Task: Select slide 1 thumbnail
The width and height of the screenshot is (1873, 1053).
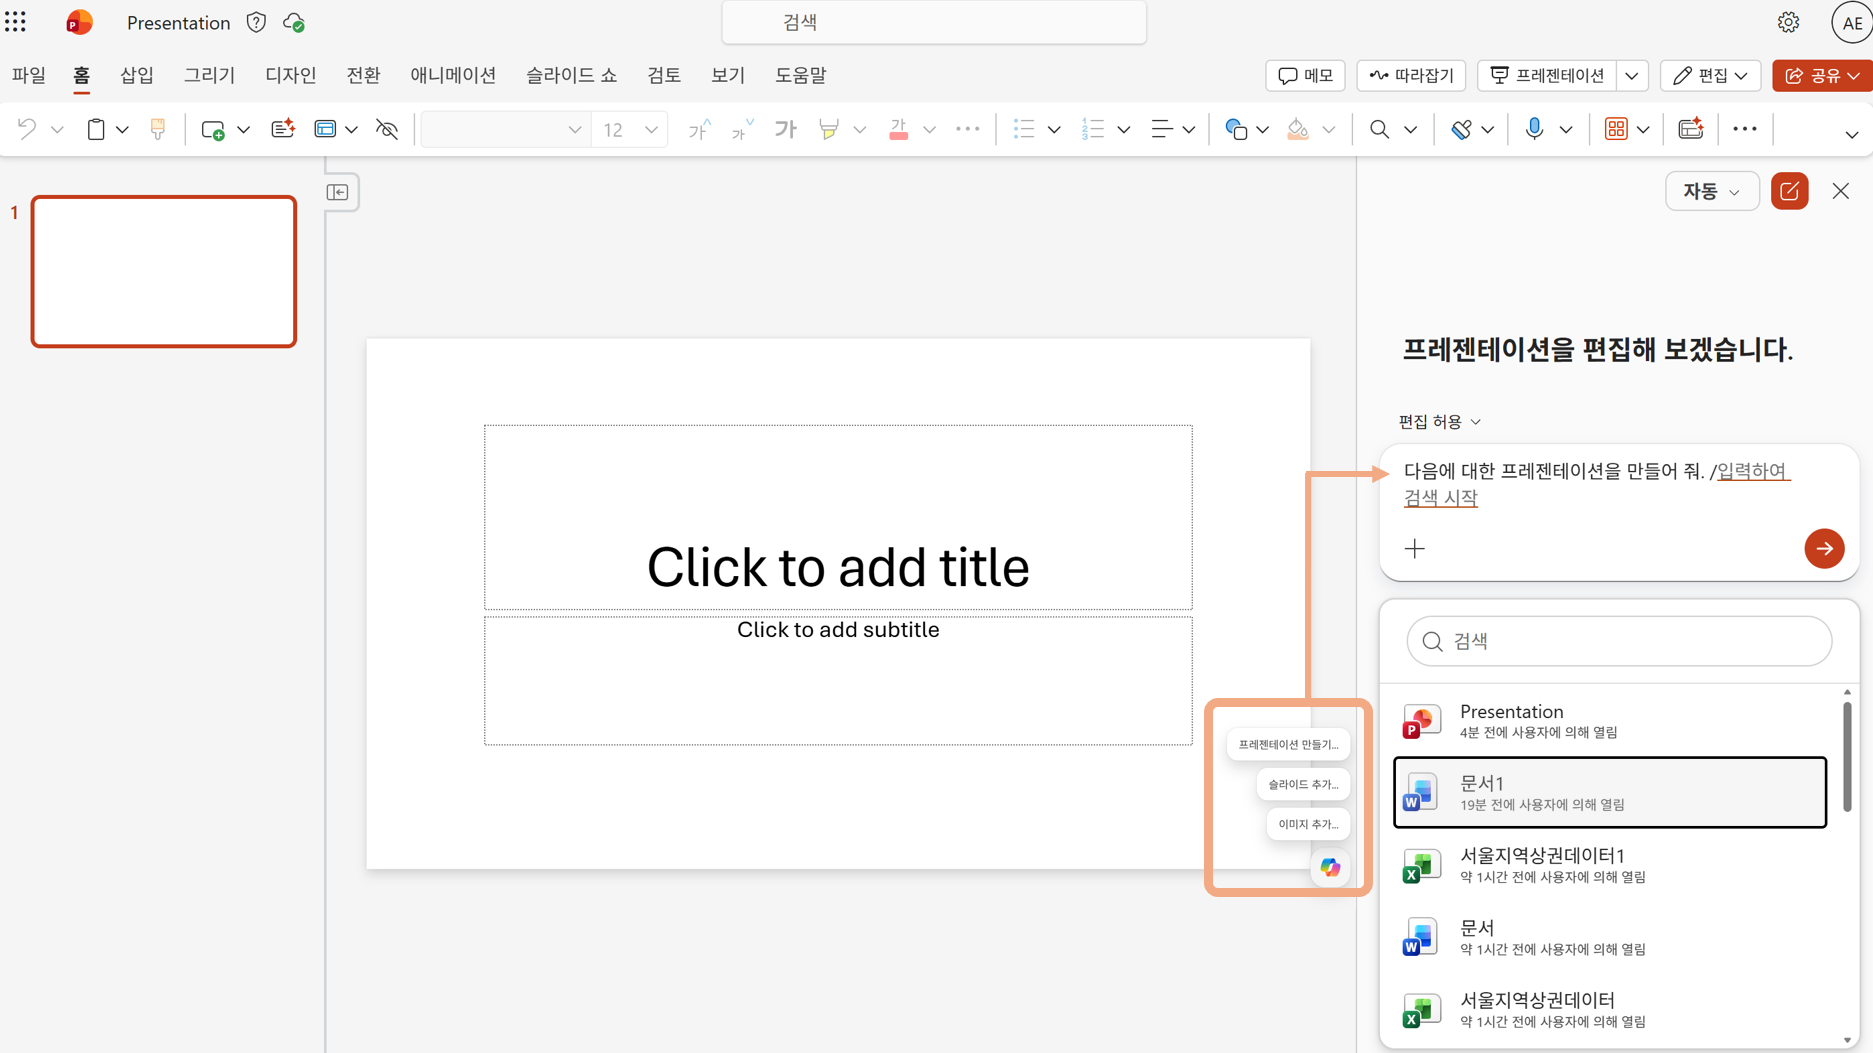Action: (164, 272)
